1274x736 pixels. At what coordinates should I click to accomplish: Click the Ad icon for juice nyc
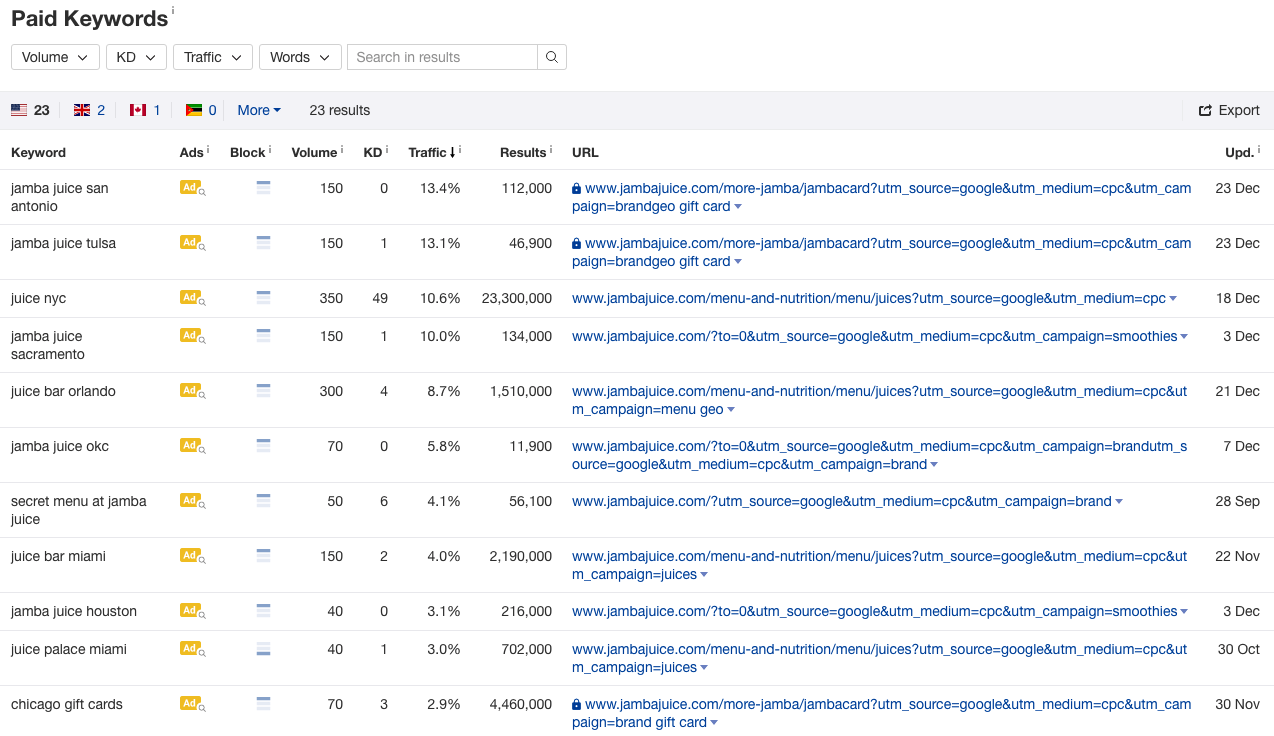pyautogui.click(x=192, y=298)
